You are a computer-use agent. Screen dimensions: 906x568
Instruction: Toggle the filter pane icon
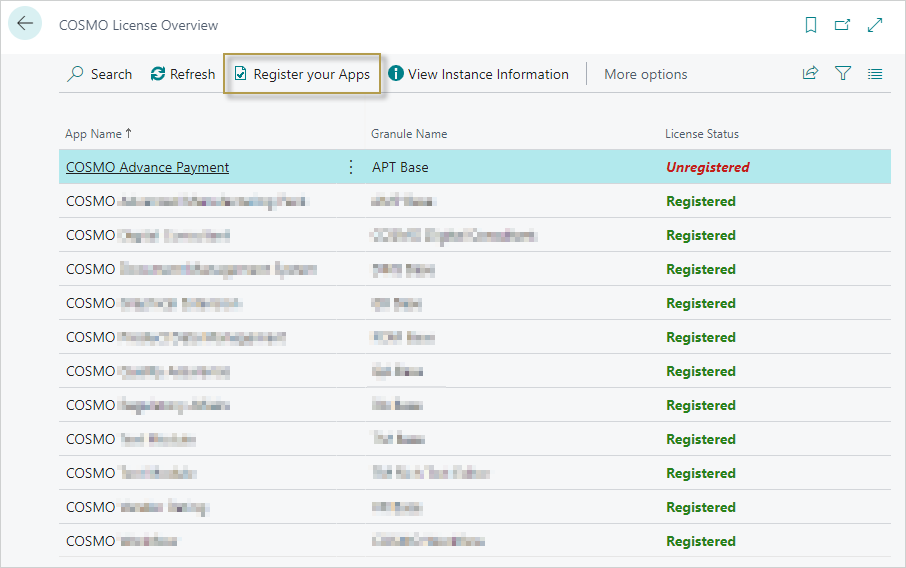point(843,74)
